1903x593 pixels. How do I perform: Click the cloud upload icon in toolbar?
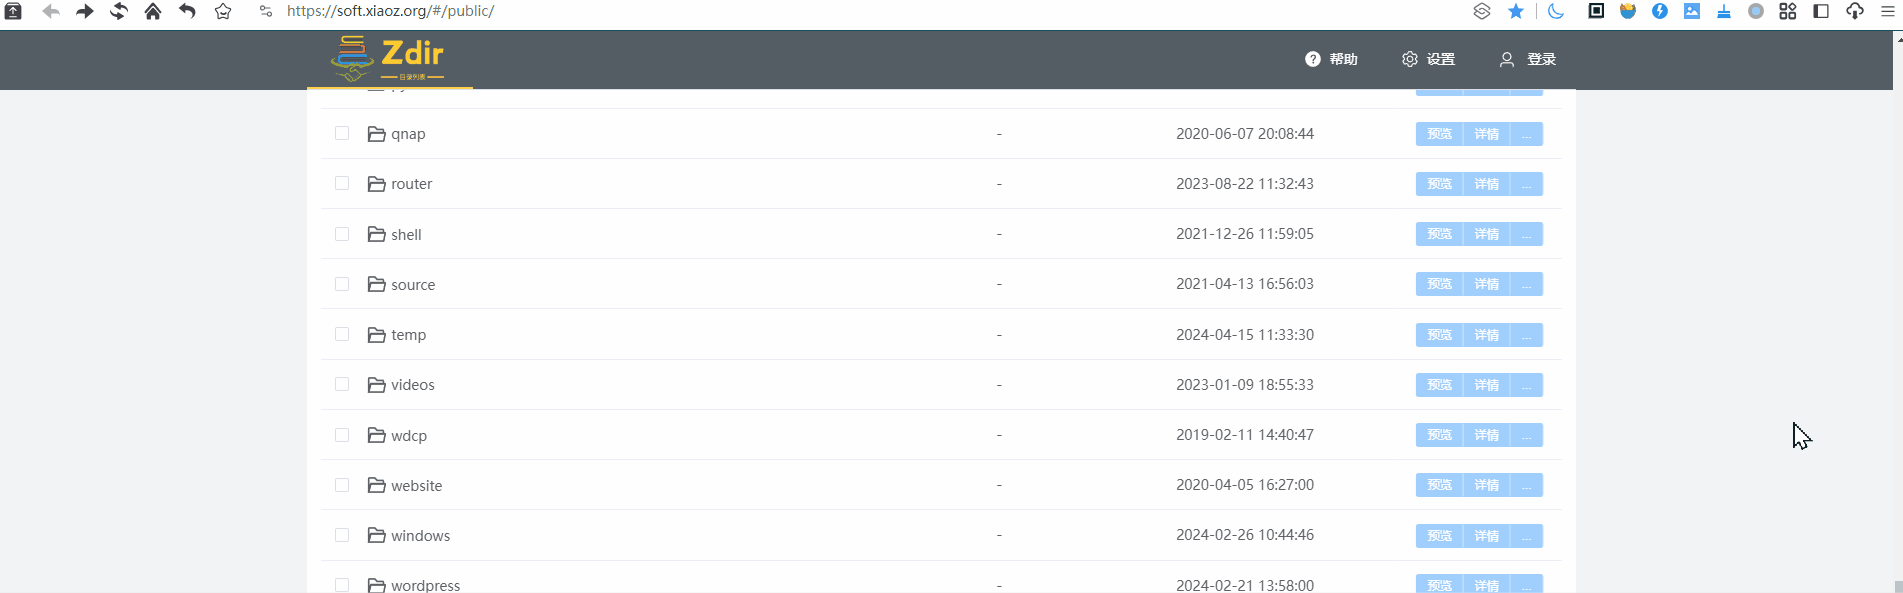coord(1855,11)
